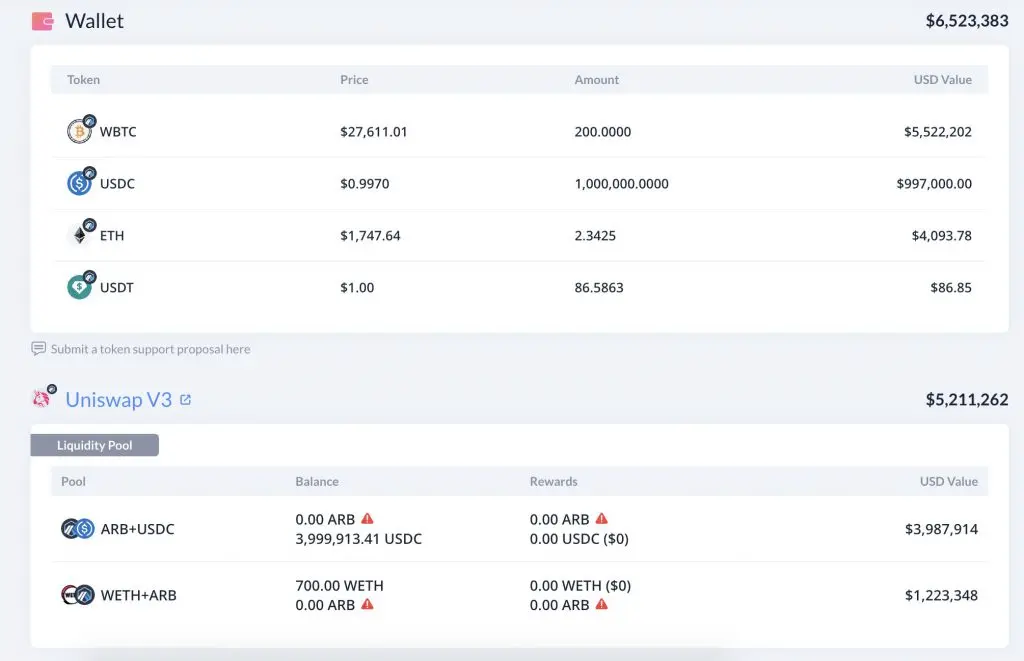This screenshot has width=1024, height=661.
Task: Click WBTC amount 200.0000
Action: pyautogui.click(x=603, y=131)
